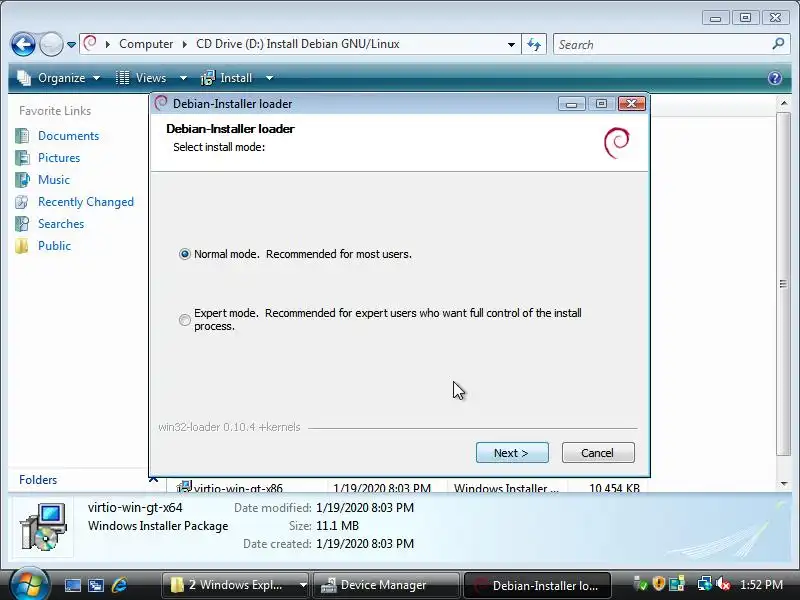Go back using Explorer back arrow

23,44
